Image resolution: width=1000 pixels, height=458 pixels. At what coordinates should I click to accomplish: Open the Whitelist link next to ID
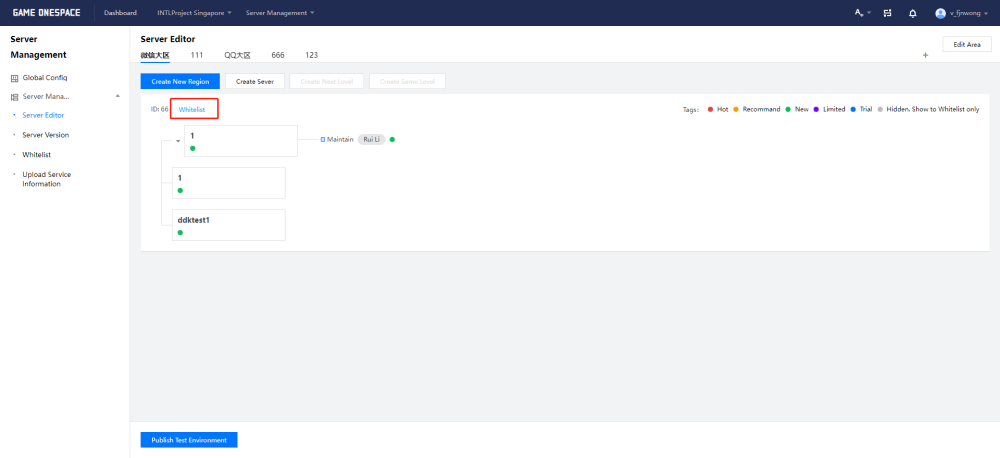click(x=192, y=109)
